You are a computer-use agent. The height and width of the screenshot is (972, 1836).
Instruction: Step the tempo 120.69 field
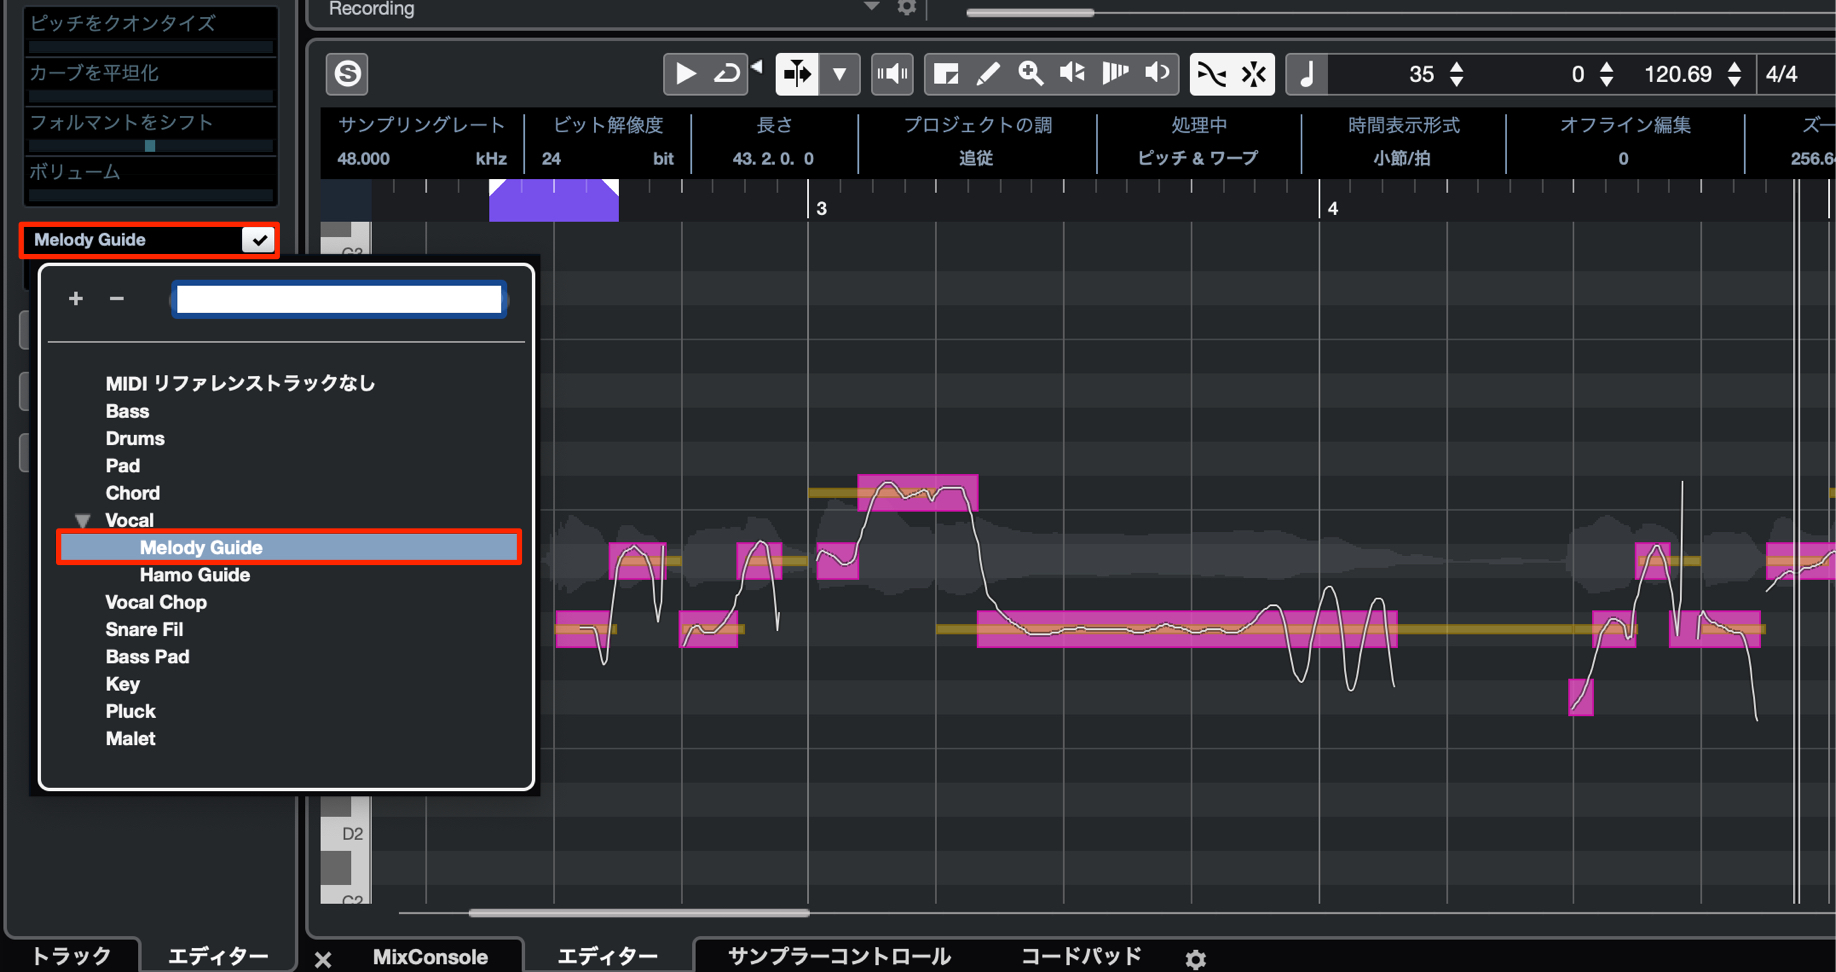1734,74
